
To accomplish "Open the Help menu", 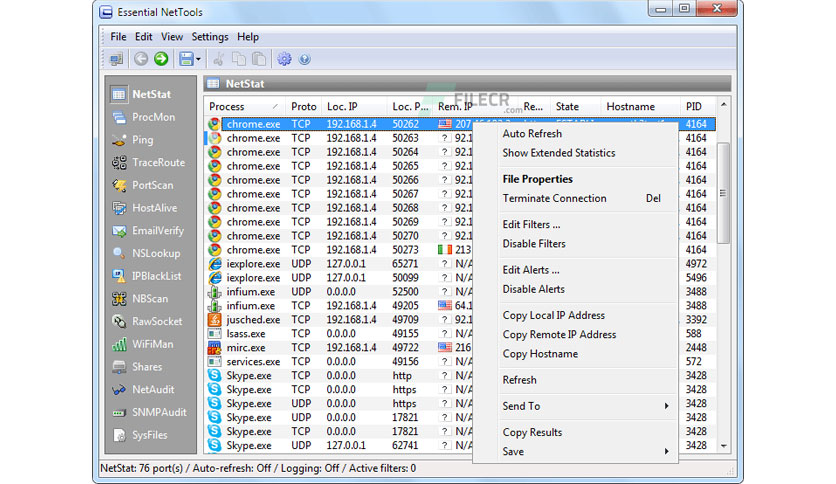I will tap(248, 37).
